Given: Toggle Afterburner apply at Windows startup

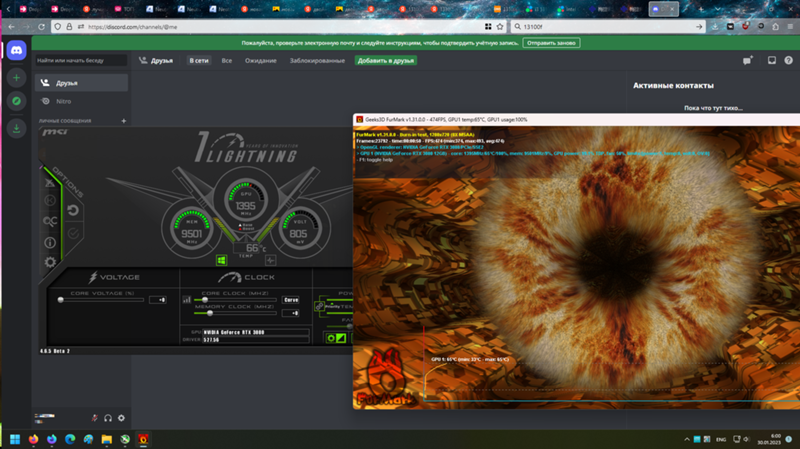Looking at the screenshot, I should 221,260.
